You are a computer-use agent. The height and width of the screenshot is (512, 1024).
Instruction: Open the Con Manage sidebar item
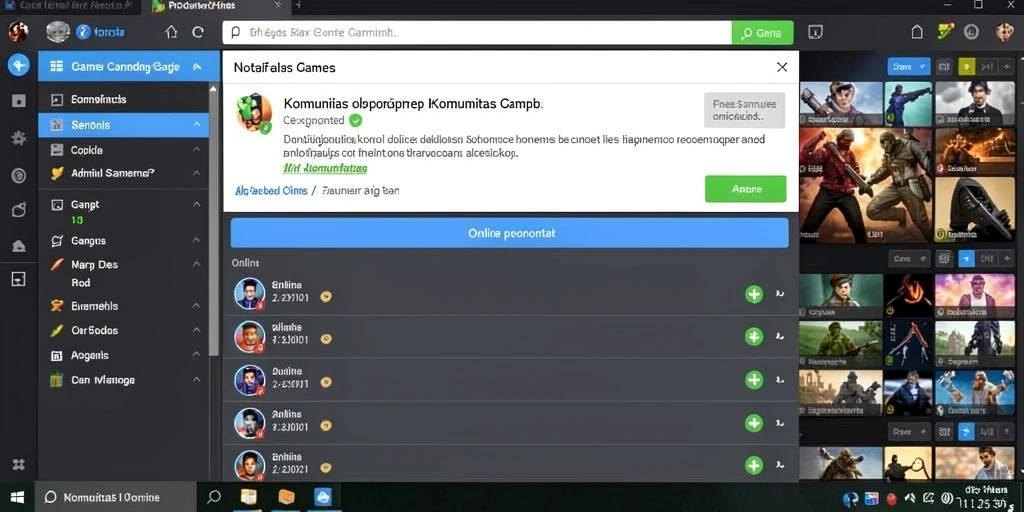tap(123, 379)
